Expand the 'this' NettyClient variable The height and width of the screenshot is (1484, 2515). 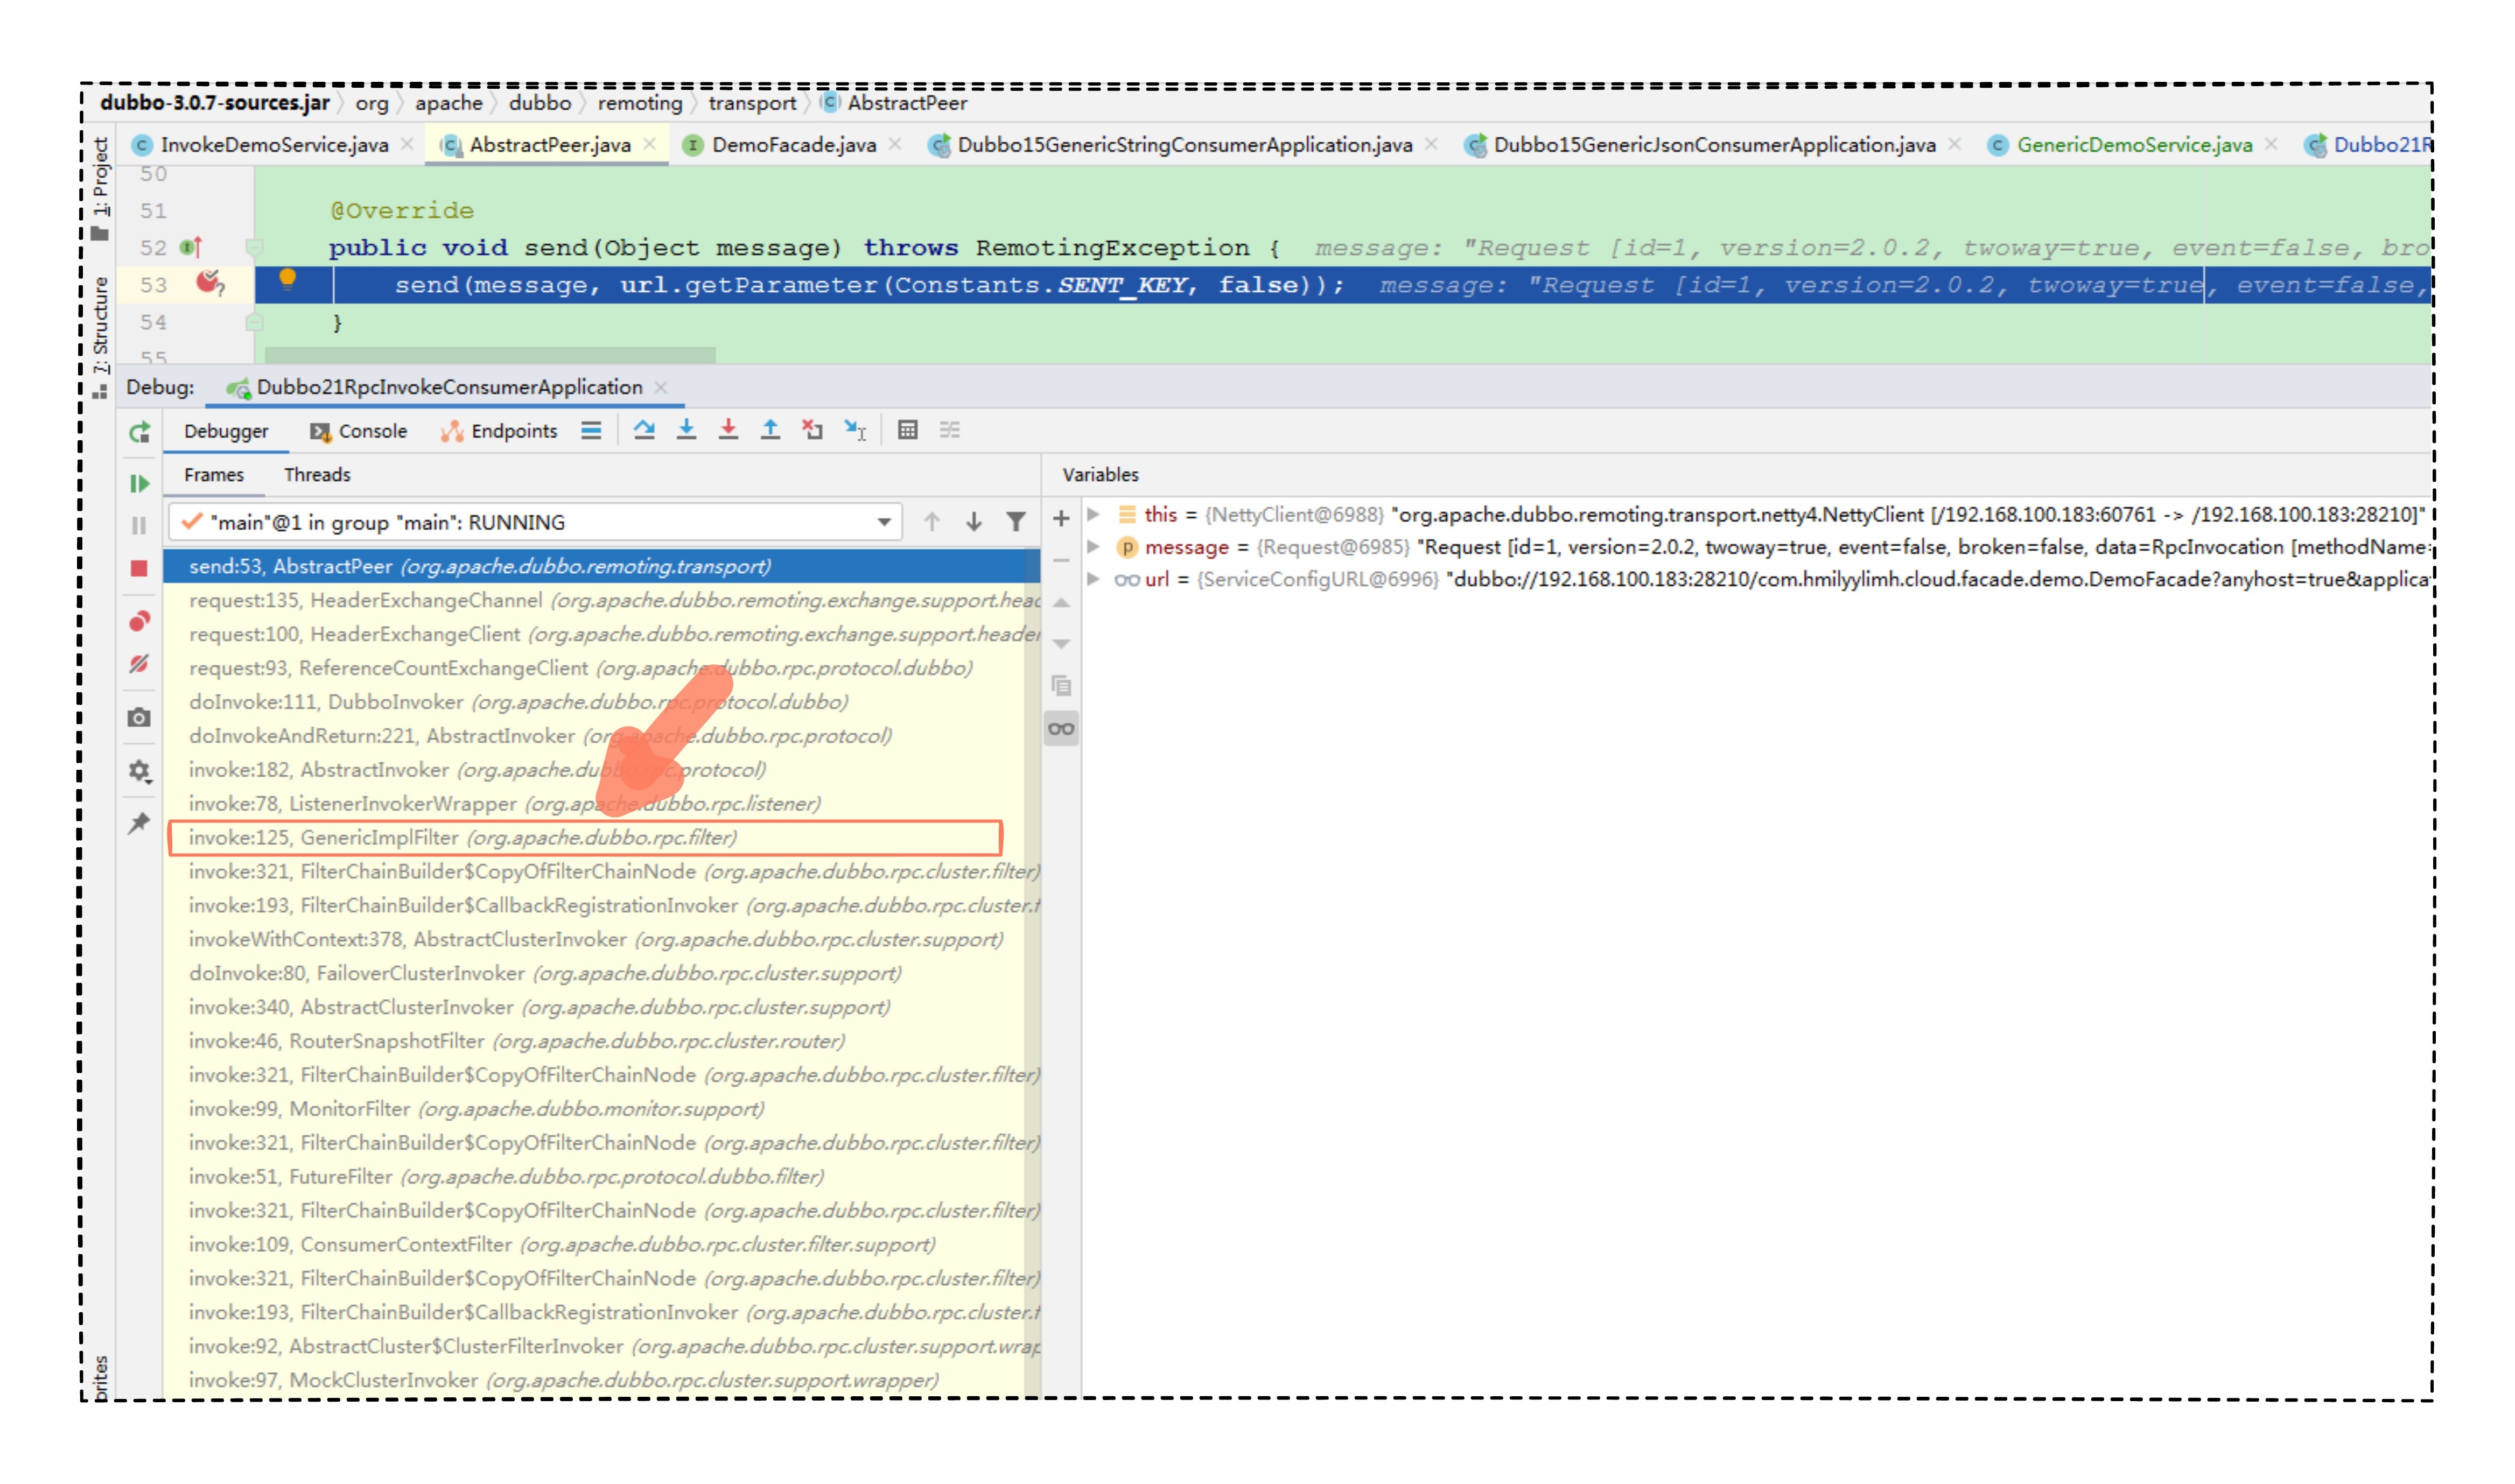(1094, 515)
